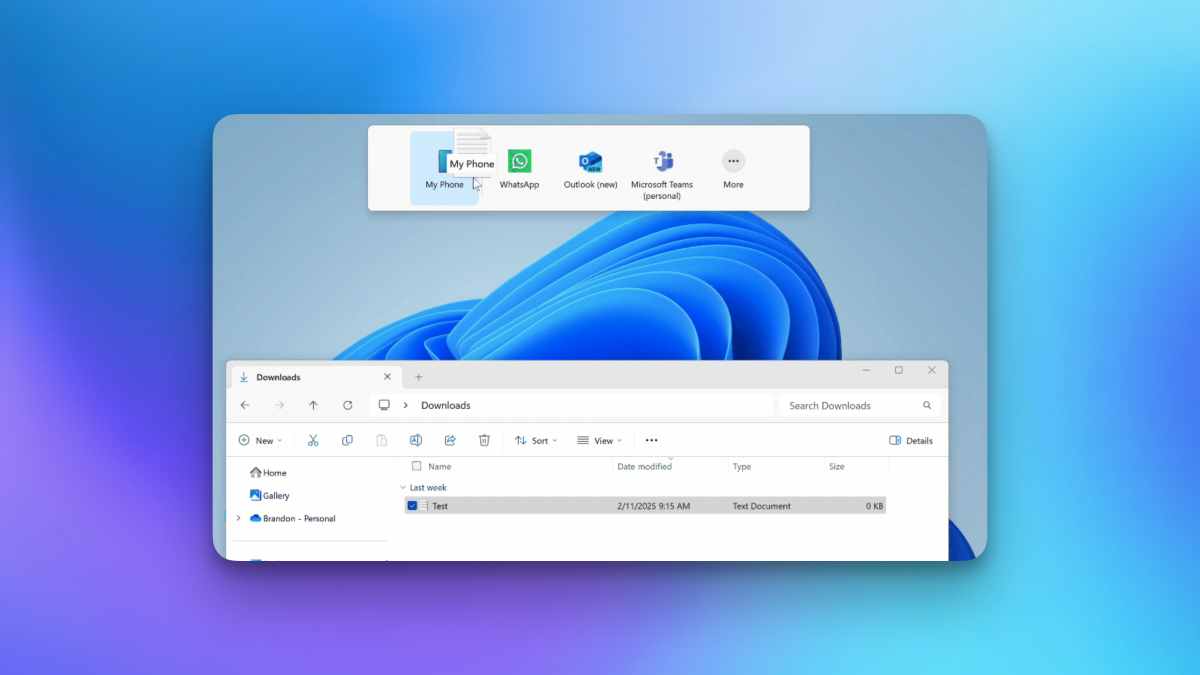
Task: Open Home in navigation pane
Action: tap(268, 473)
